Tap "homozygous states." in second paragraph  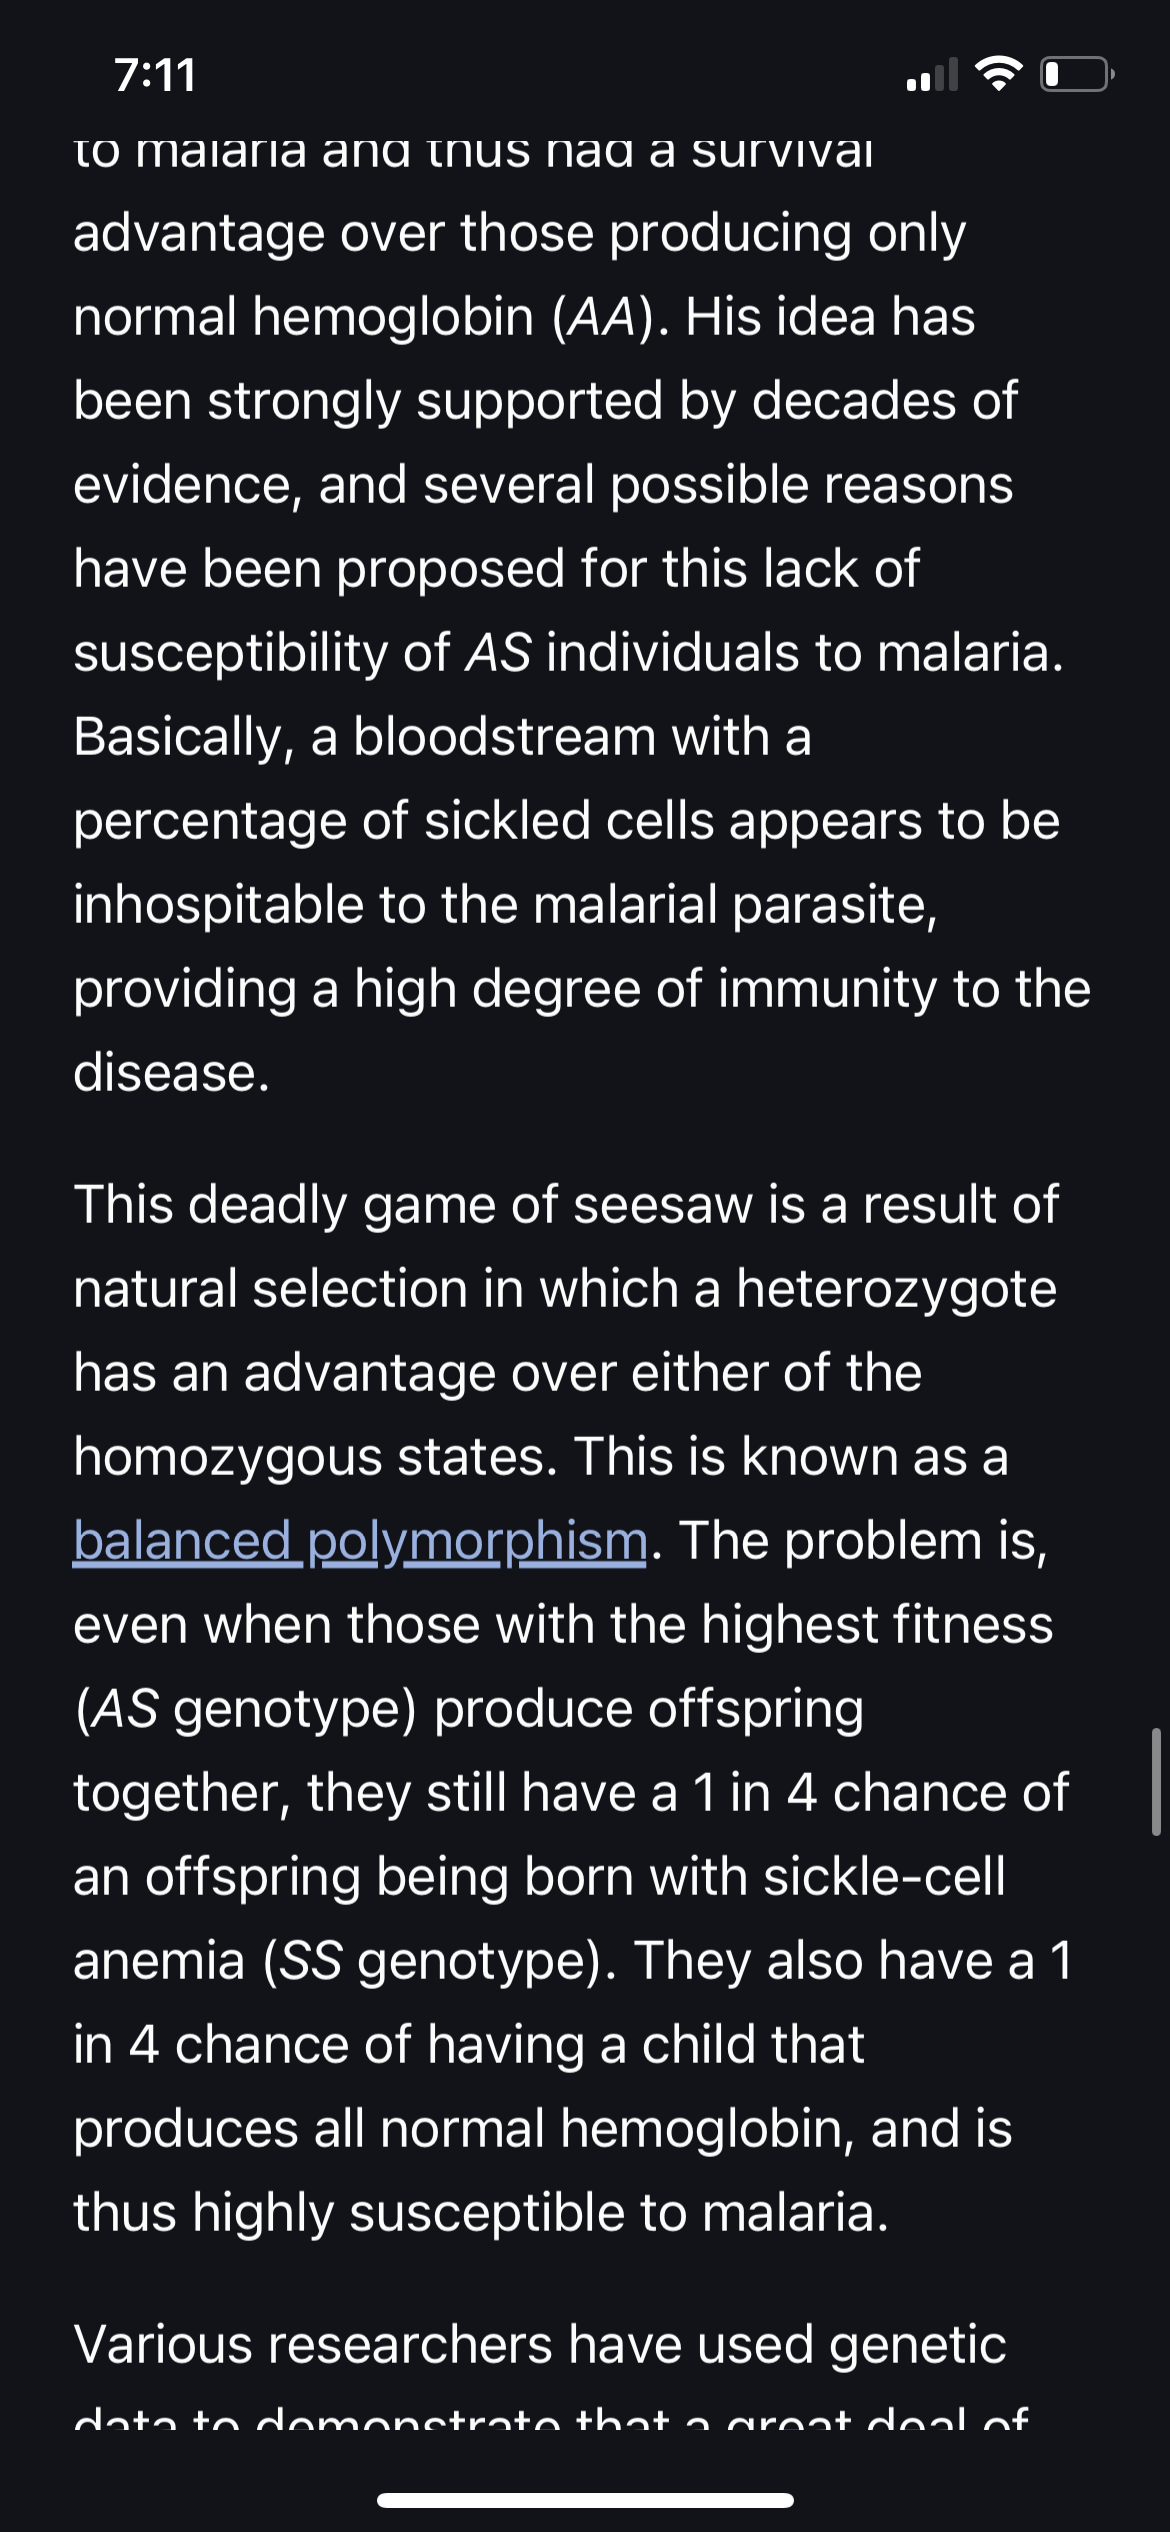point(316,1458)
